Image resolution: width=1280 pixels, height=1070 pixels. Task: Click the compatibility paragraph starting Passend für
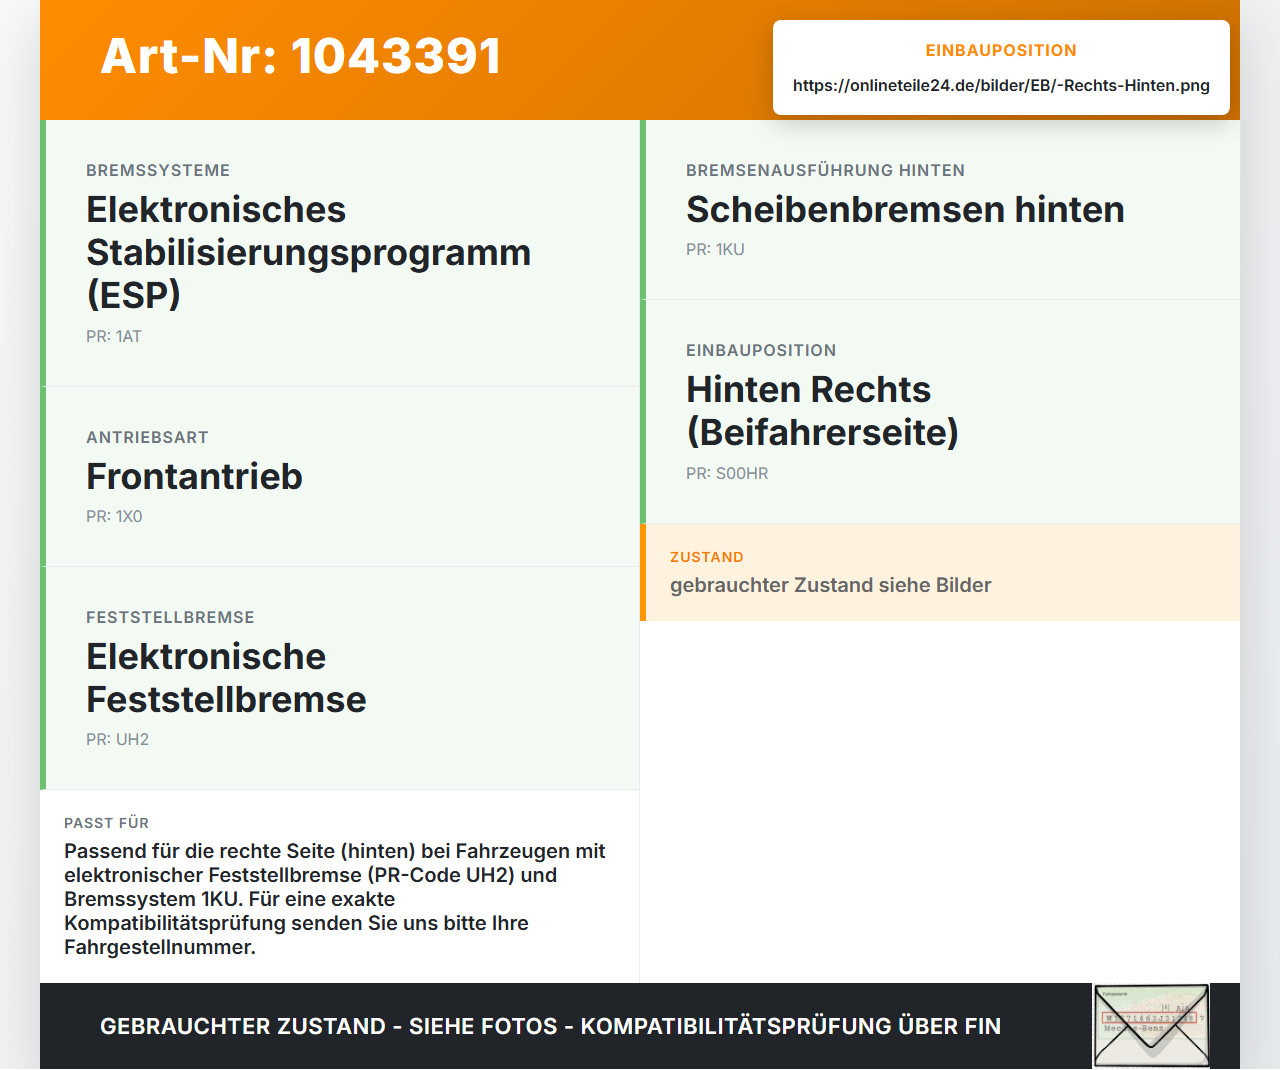[x=335, y=899]
